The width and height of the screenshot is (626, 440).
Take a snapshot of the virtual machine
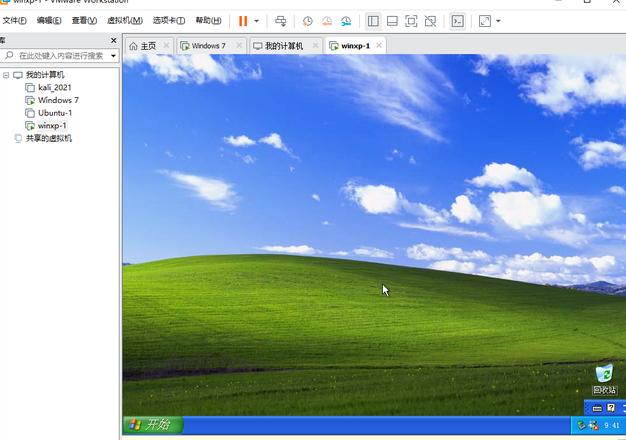click(307, 21)
